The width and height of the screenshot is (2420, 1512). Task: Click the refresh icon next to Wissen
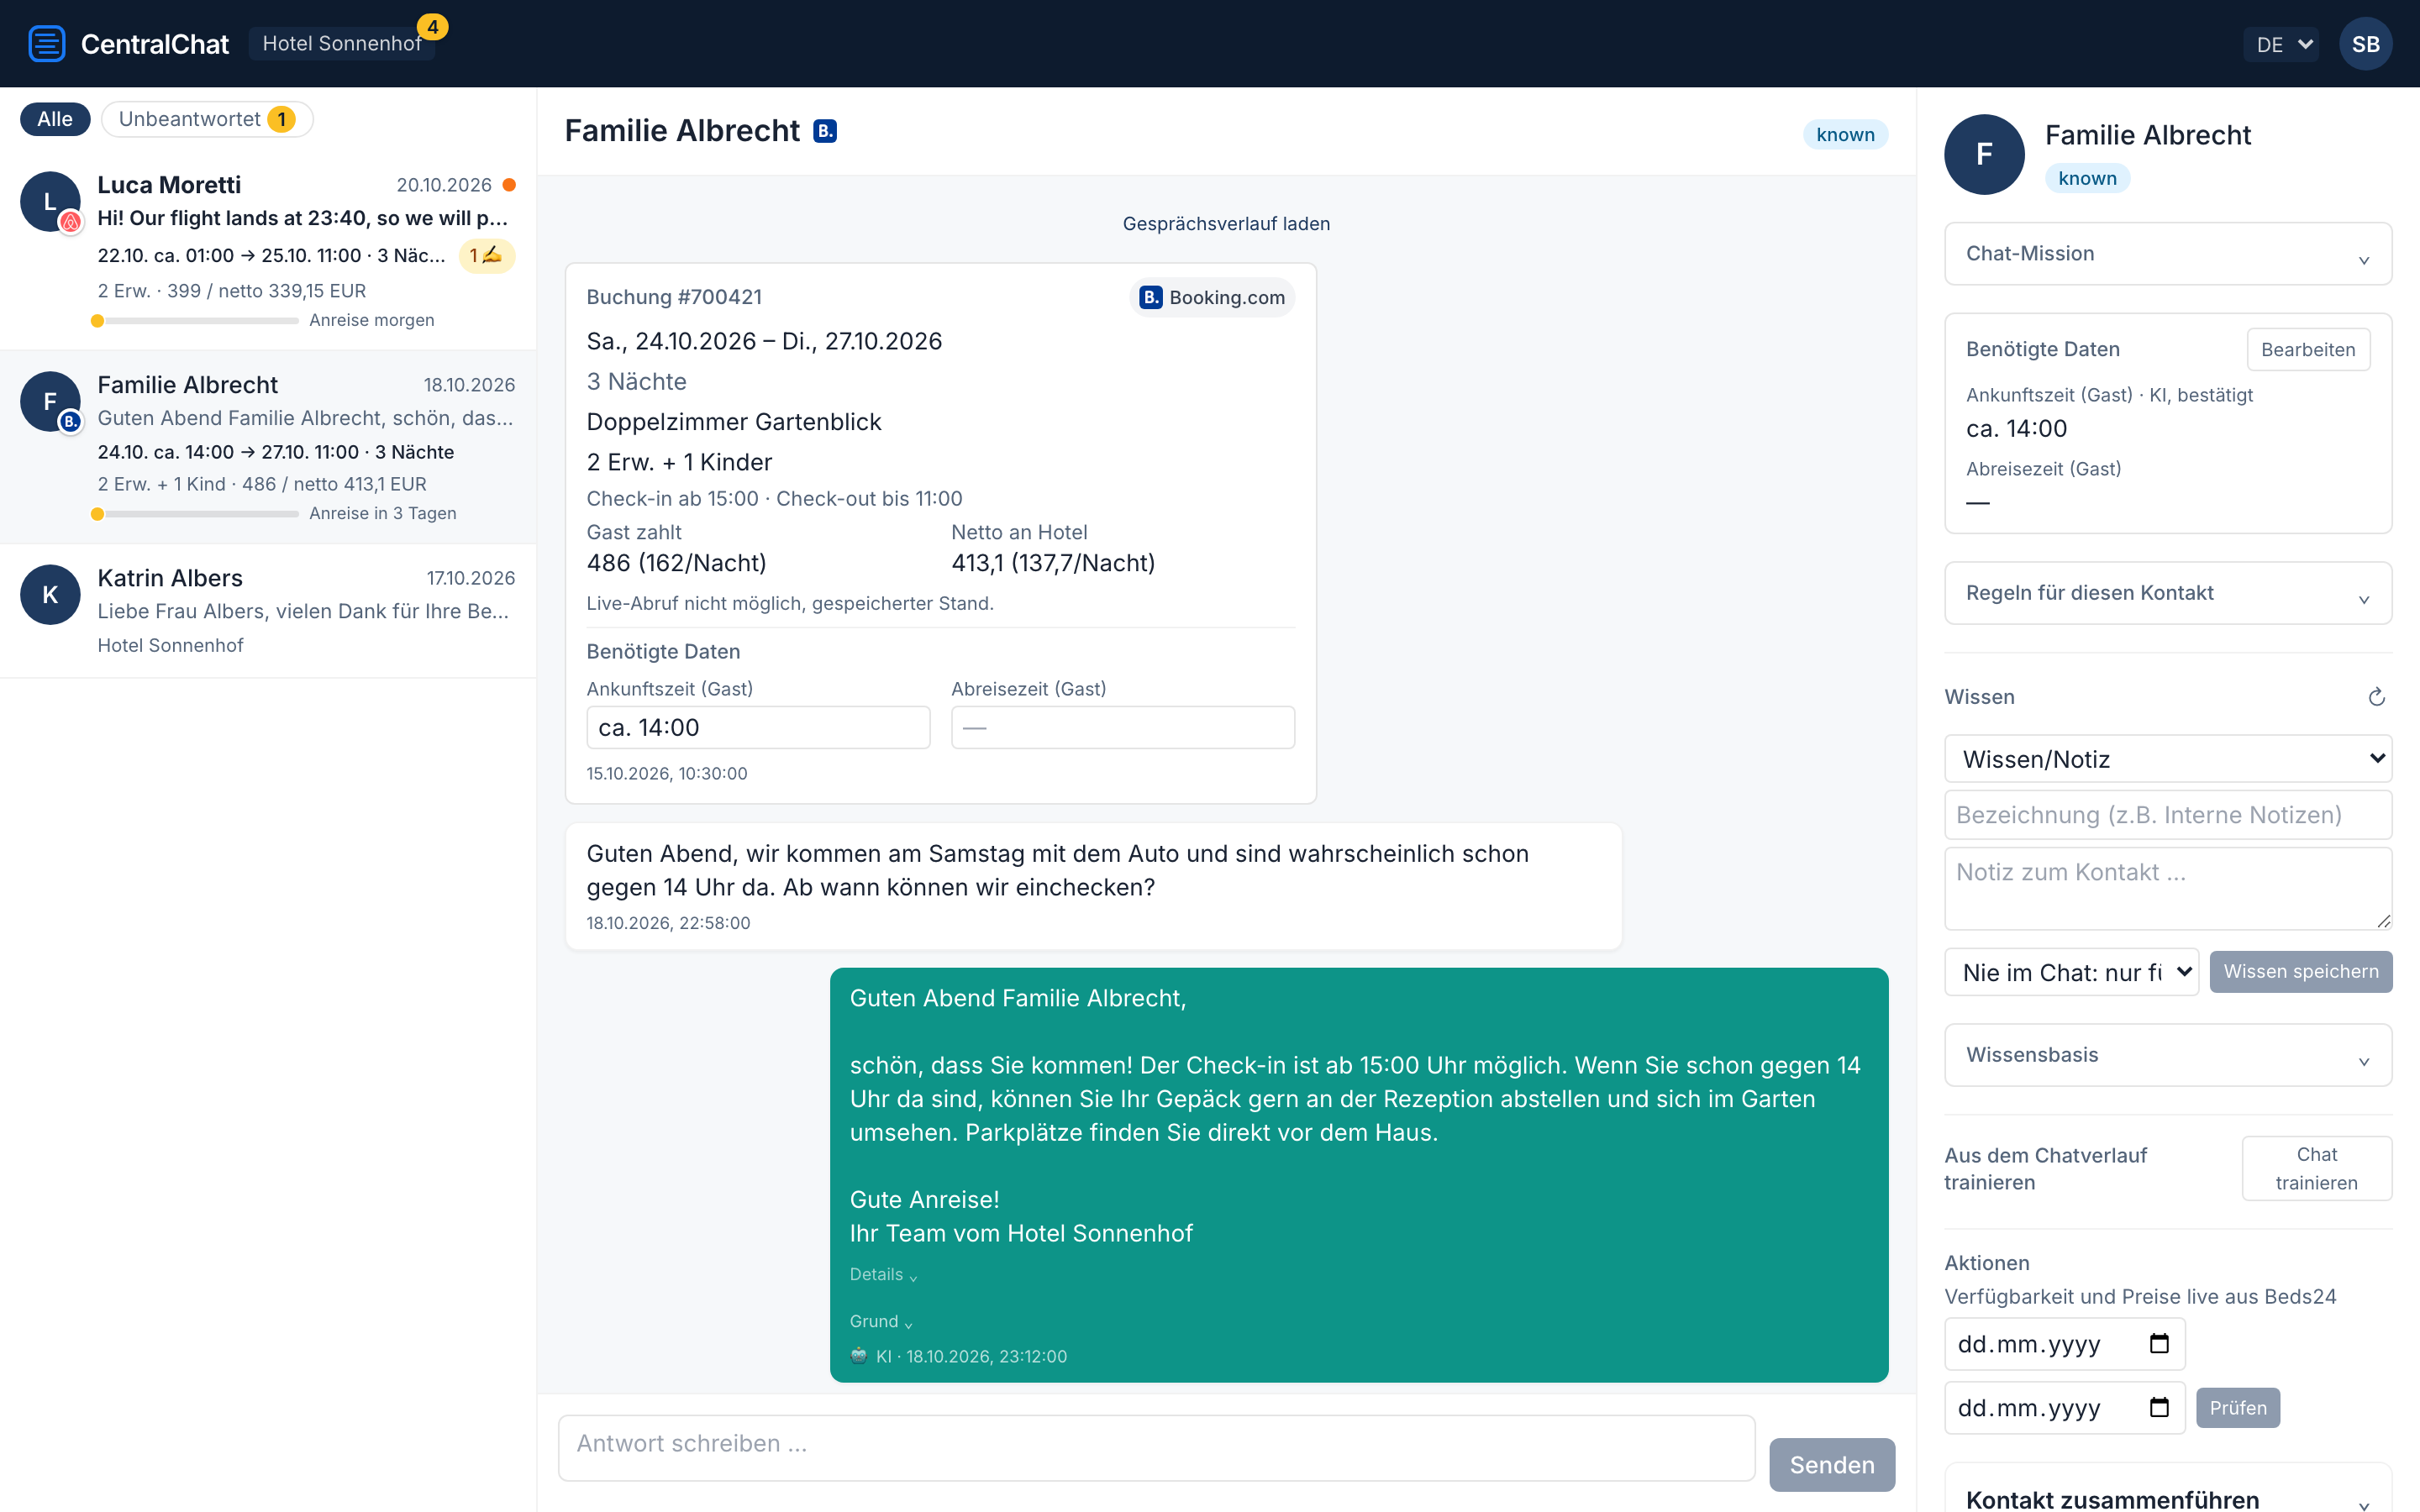[2376, 697]
